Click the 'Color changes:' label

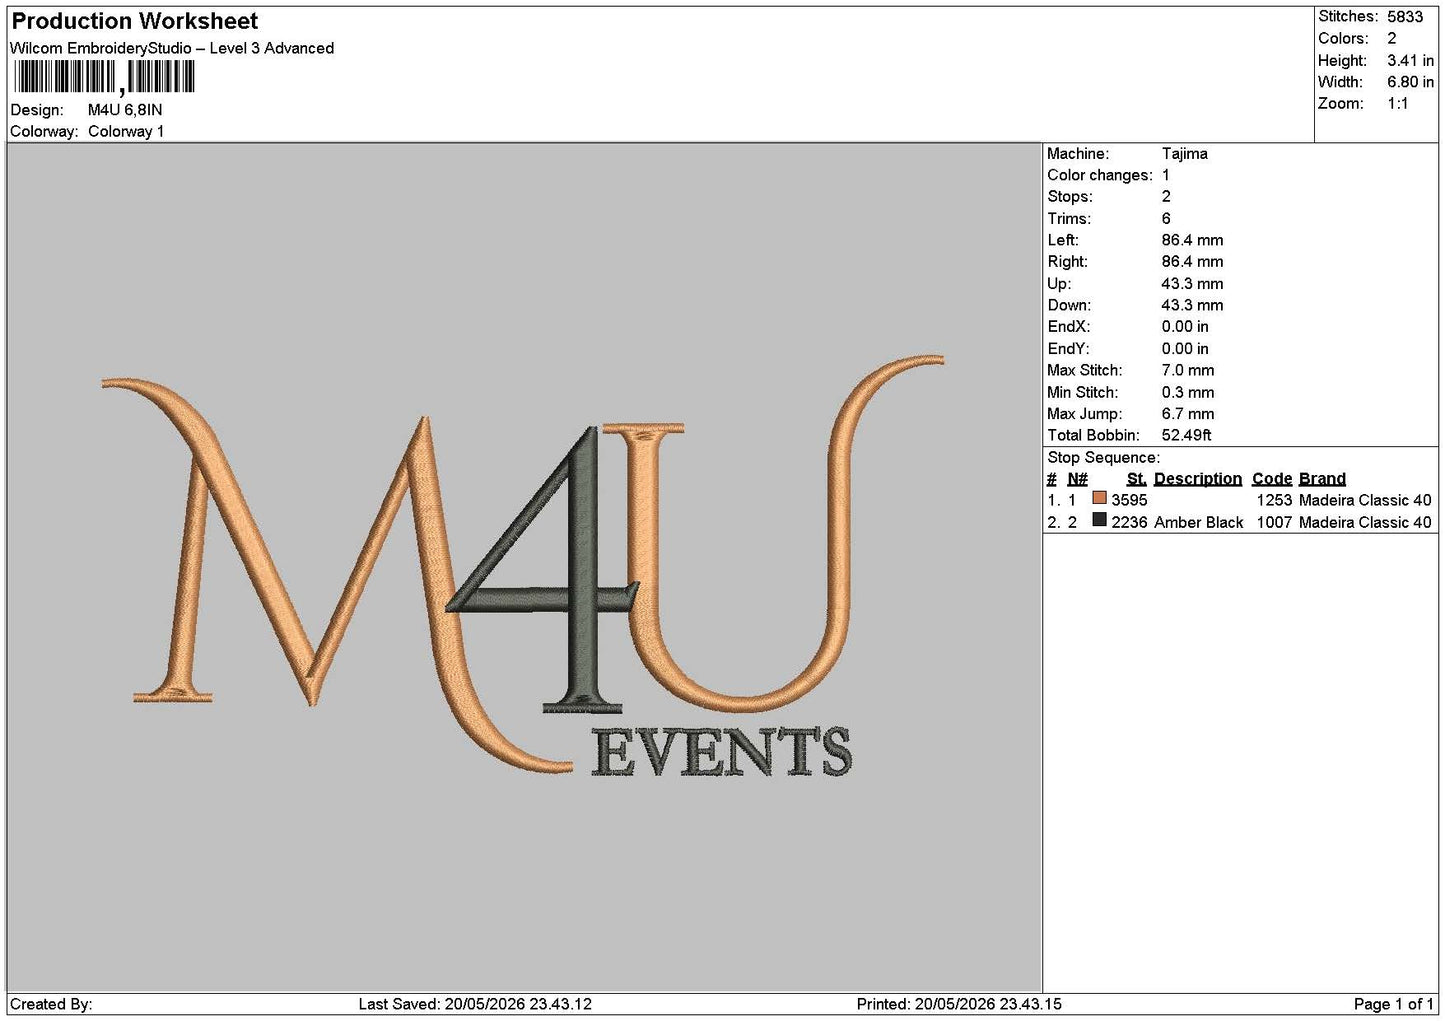[x=1100, y=176]
